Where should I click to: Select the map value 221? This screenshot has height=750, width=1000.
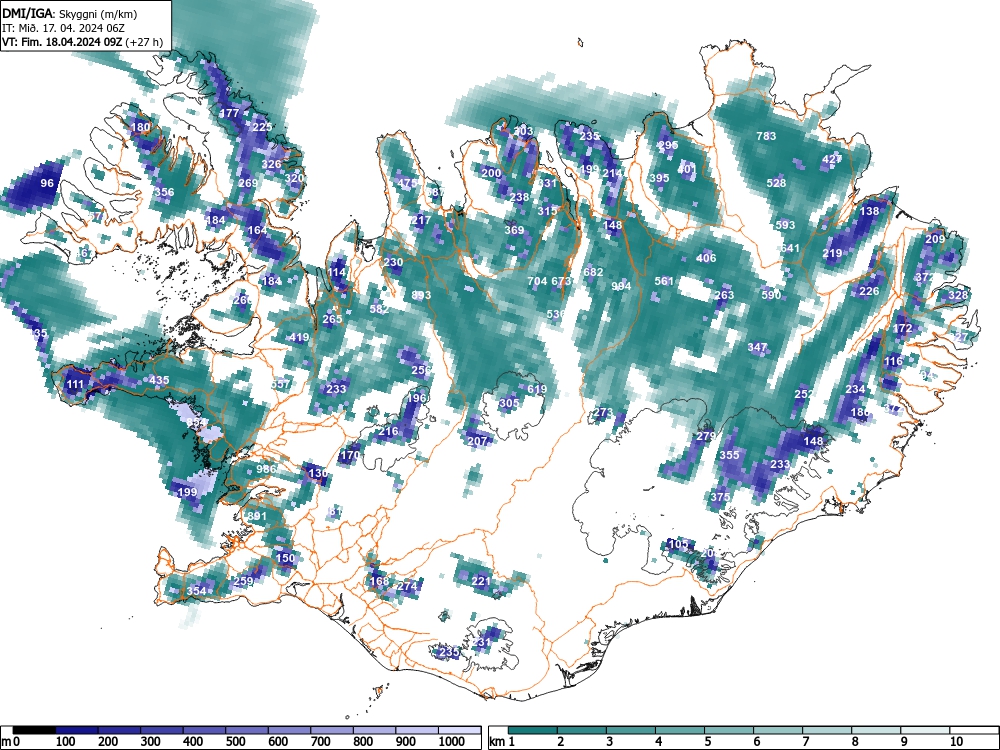[x=481, y=582]
